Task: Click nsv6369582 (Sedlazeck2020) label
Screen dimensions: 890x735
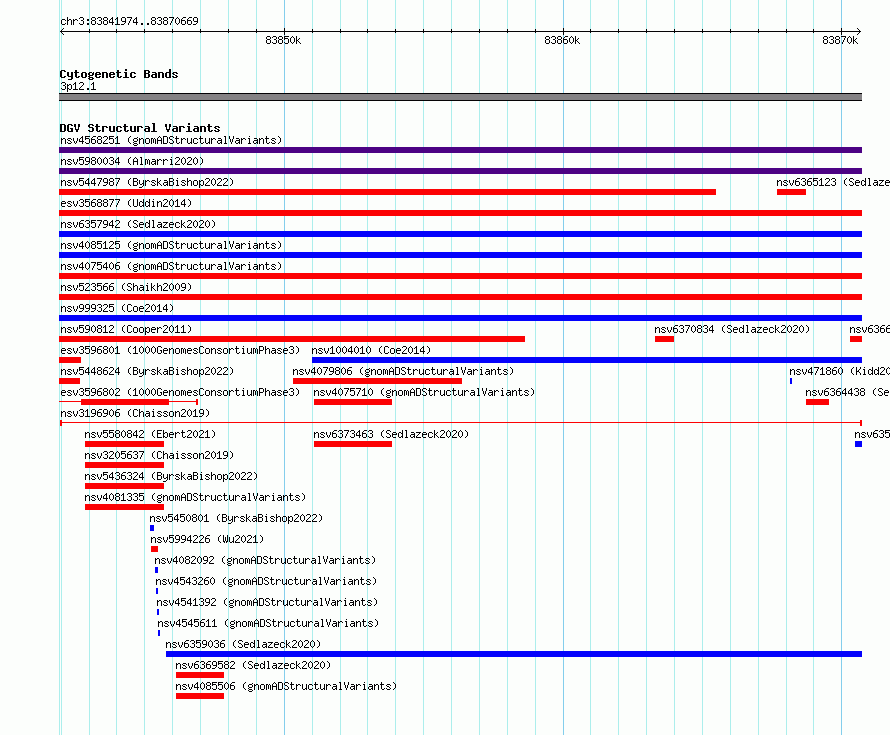Action: [253, 665]
